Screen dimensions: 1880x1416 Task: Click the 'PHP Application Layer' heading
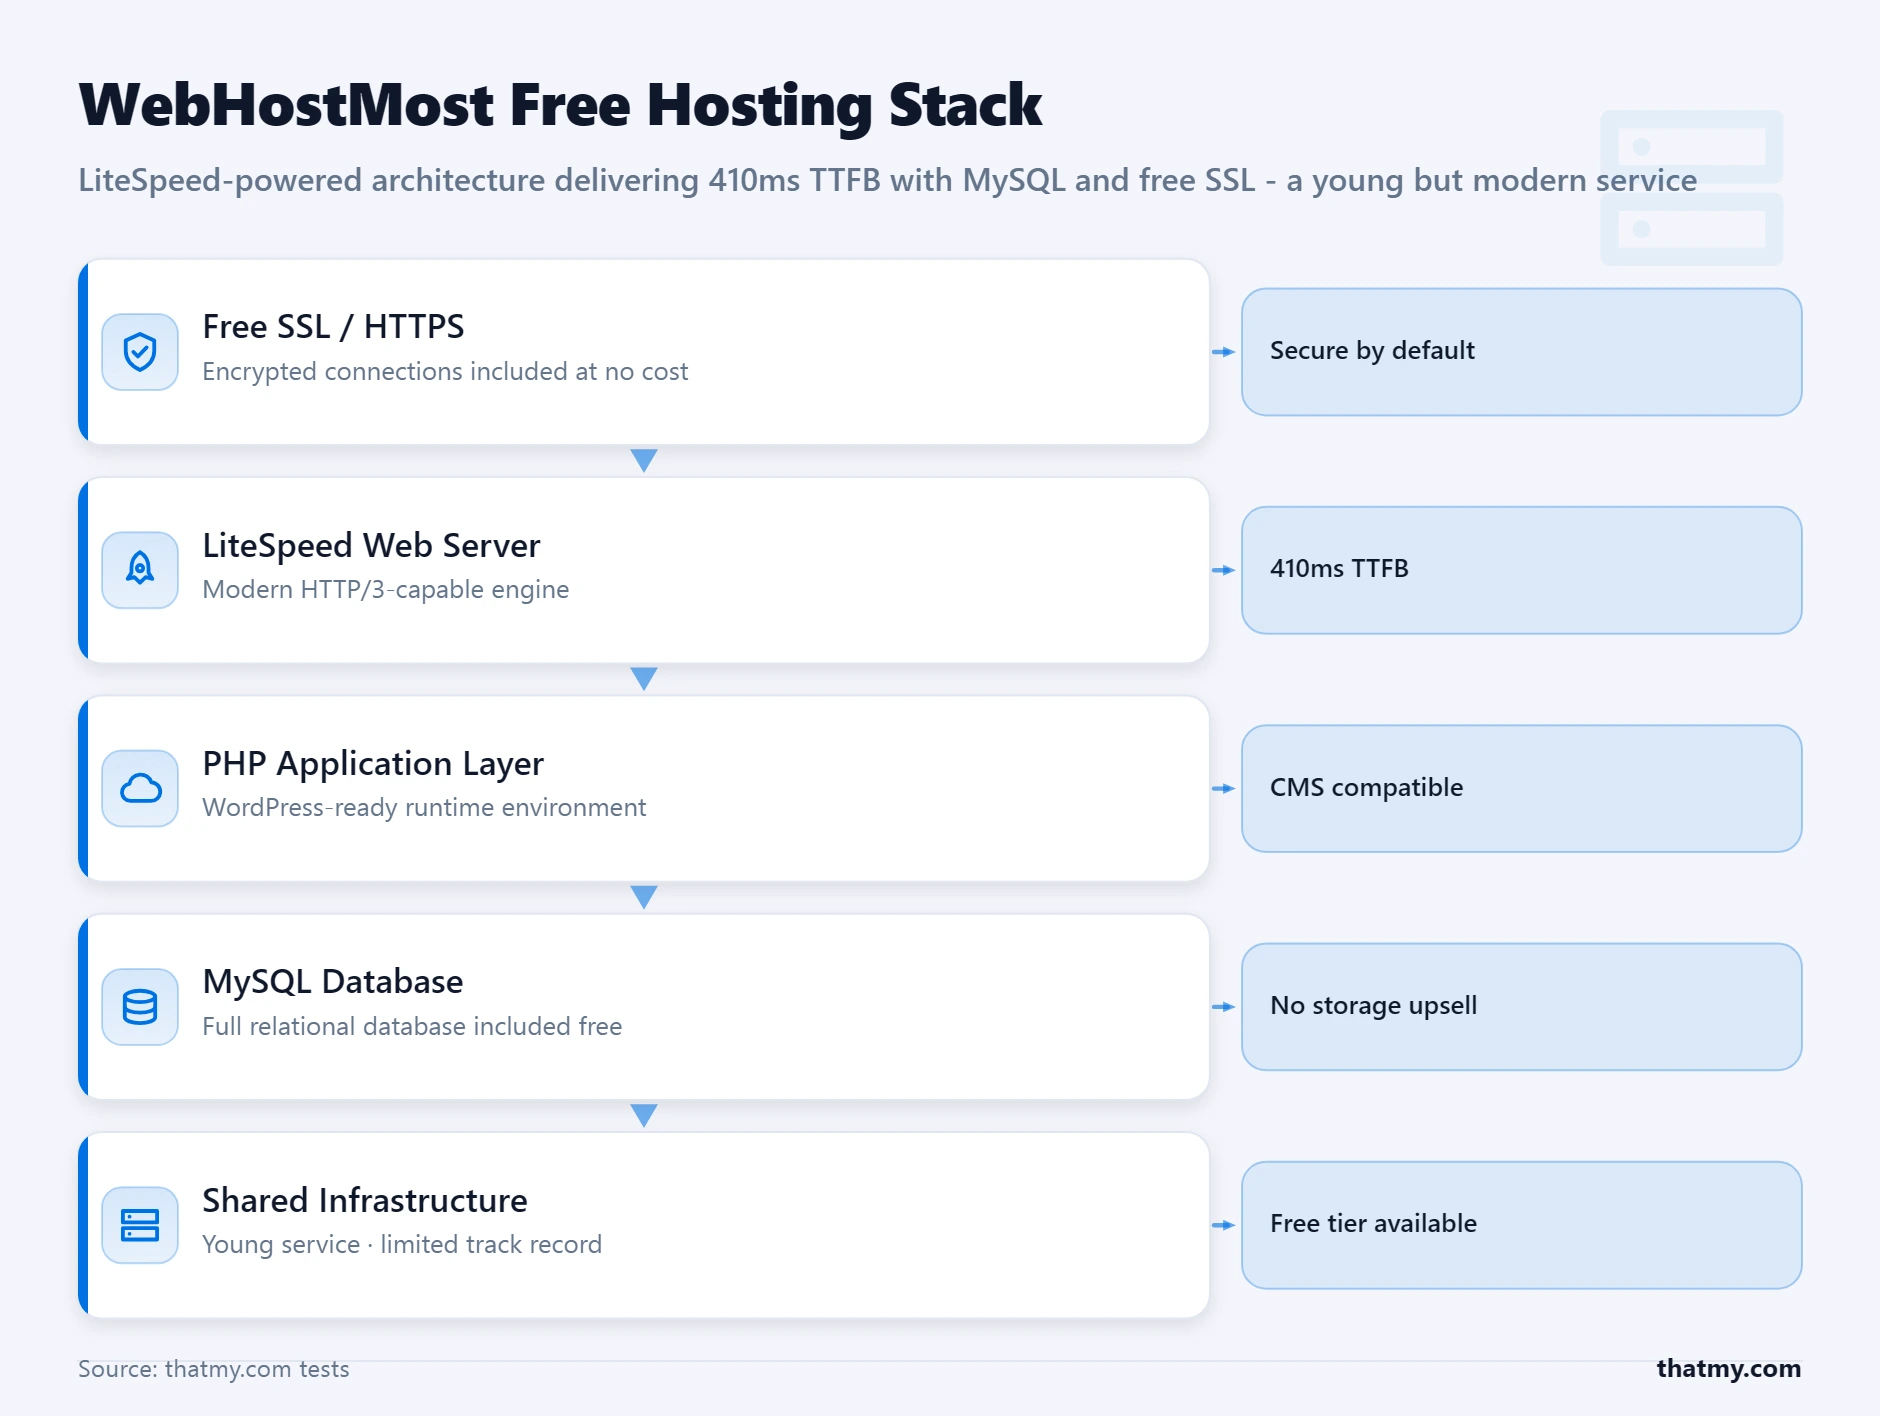click(x=373, y=764)
